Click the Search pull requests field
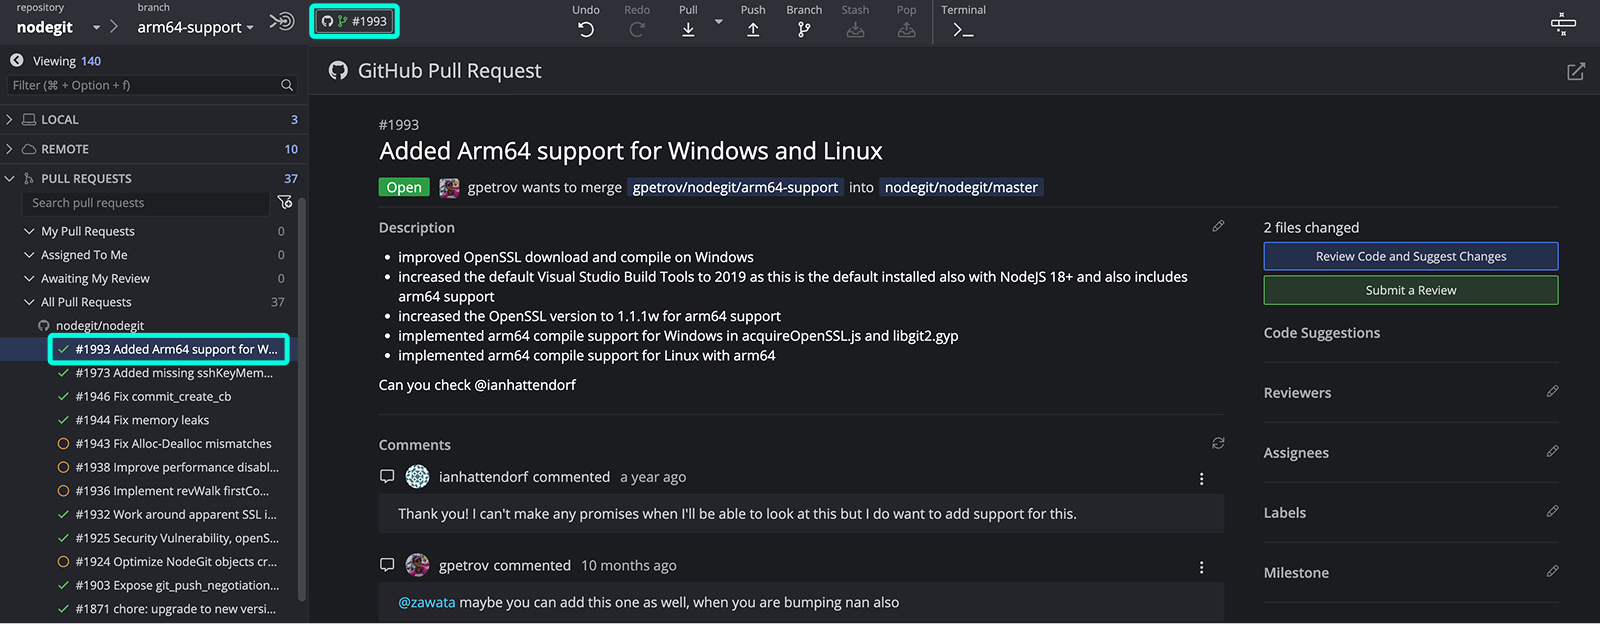 click(145, 203)
